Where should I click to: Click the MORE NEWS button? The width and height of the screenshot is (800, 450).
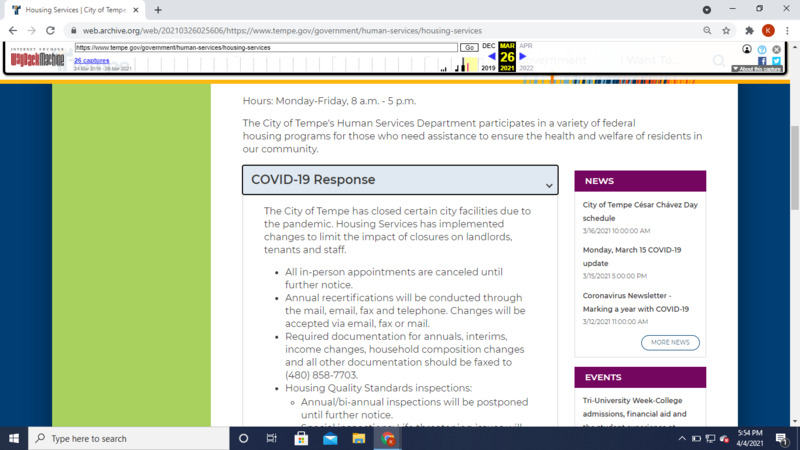[x=670, y=342]
